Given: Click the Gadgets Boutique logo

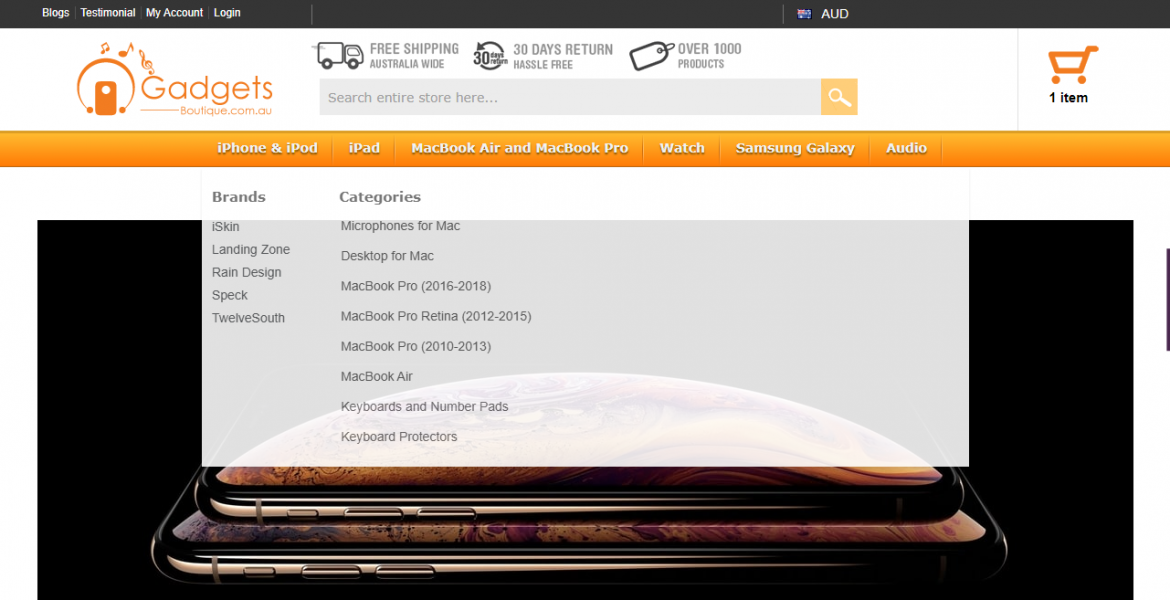Looking at the screenshot, I should click(175, 80).
